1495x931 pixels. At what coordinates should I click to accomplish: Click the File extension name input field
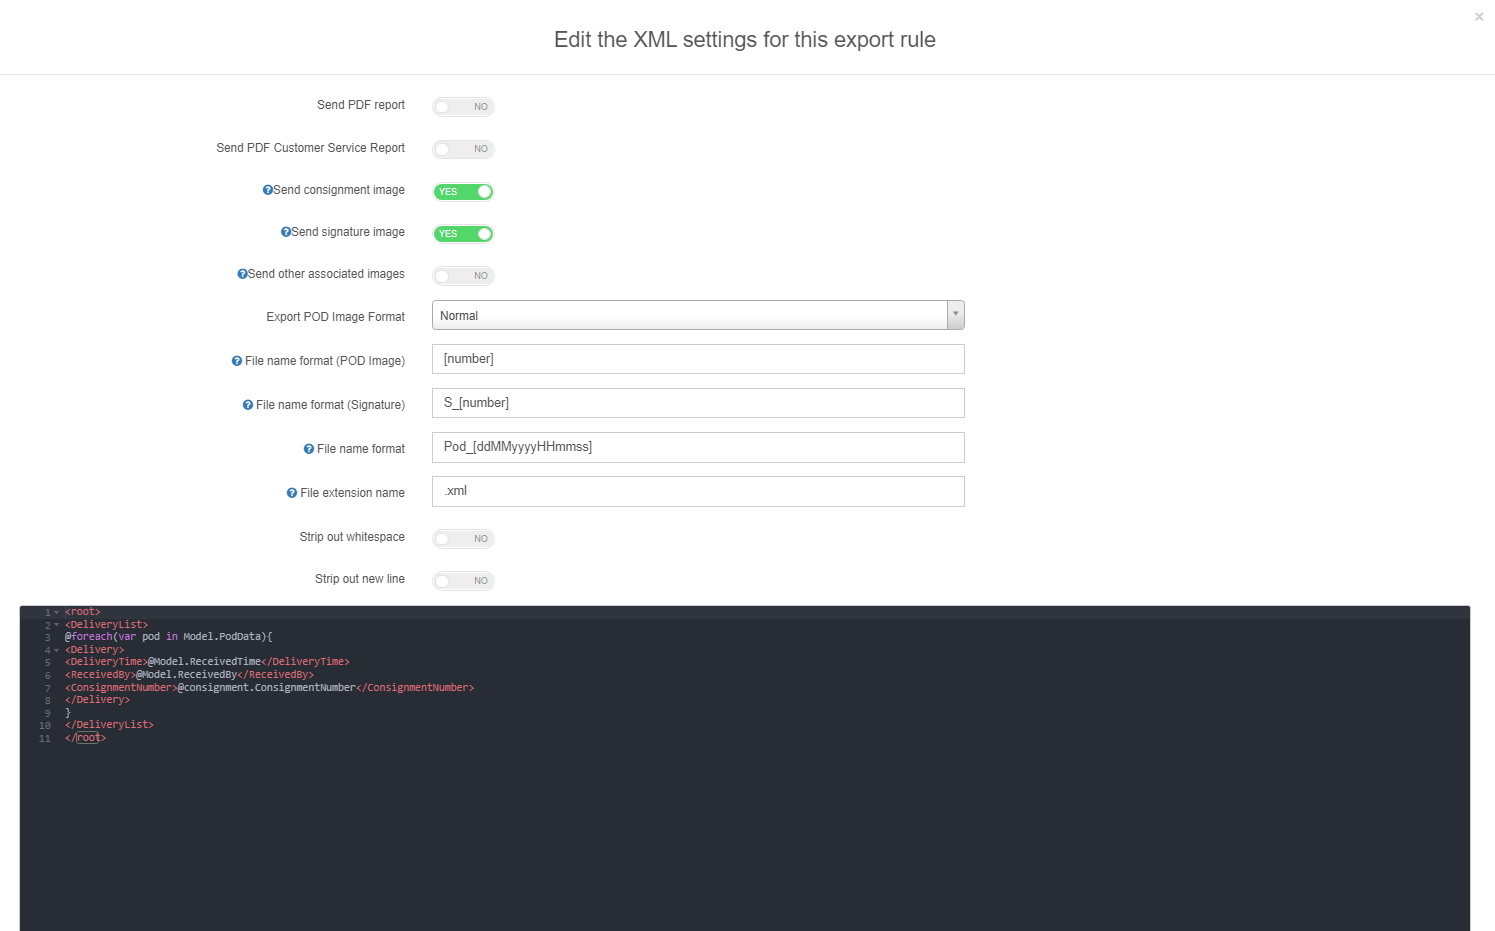698,491
